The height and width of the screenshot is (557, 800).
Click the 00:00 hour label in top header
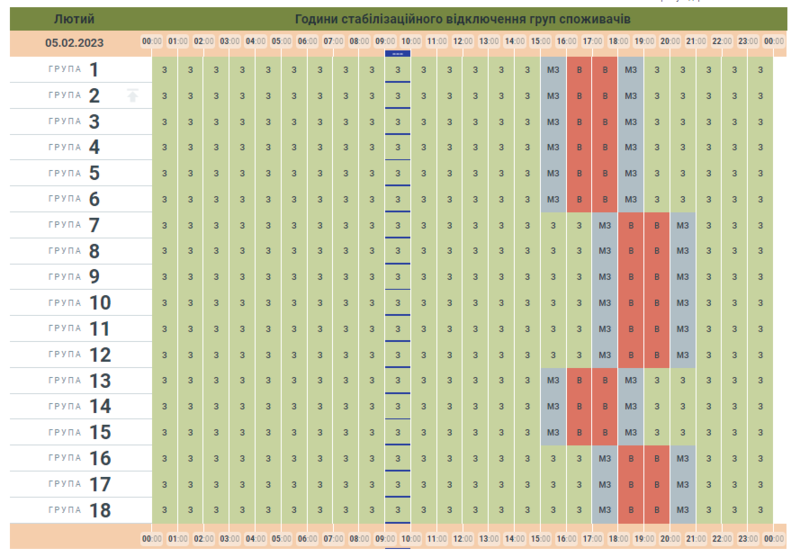[152, 42]
